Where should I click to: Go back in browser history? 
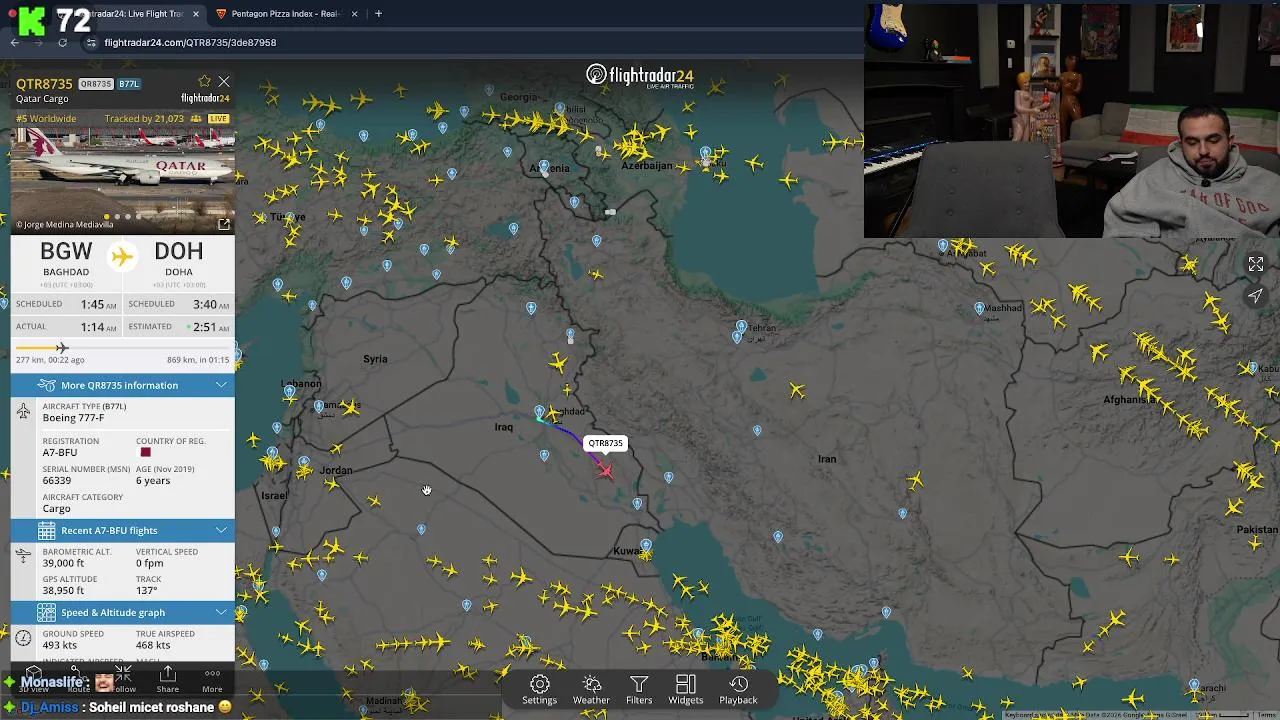[14, 42]
